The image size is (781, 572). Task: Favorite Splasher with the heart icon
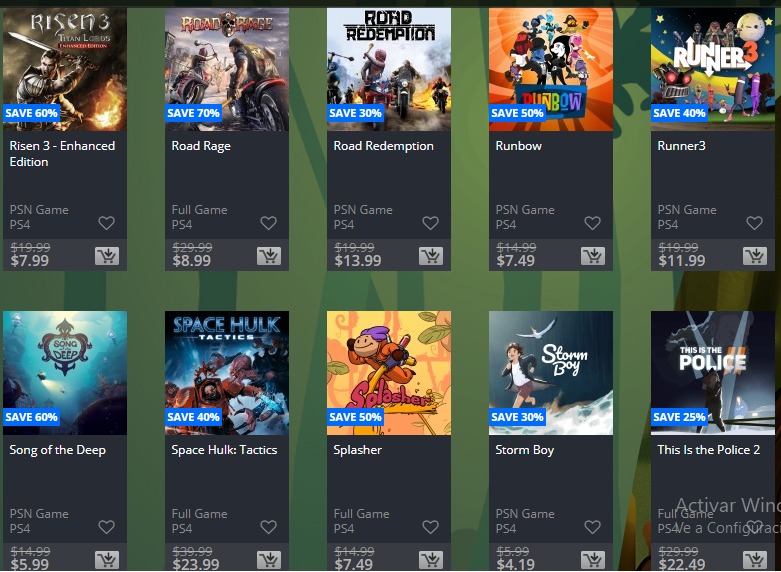430,527
